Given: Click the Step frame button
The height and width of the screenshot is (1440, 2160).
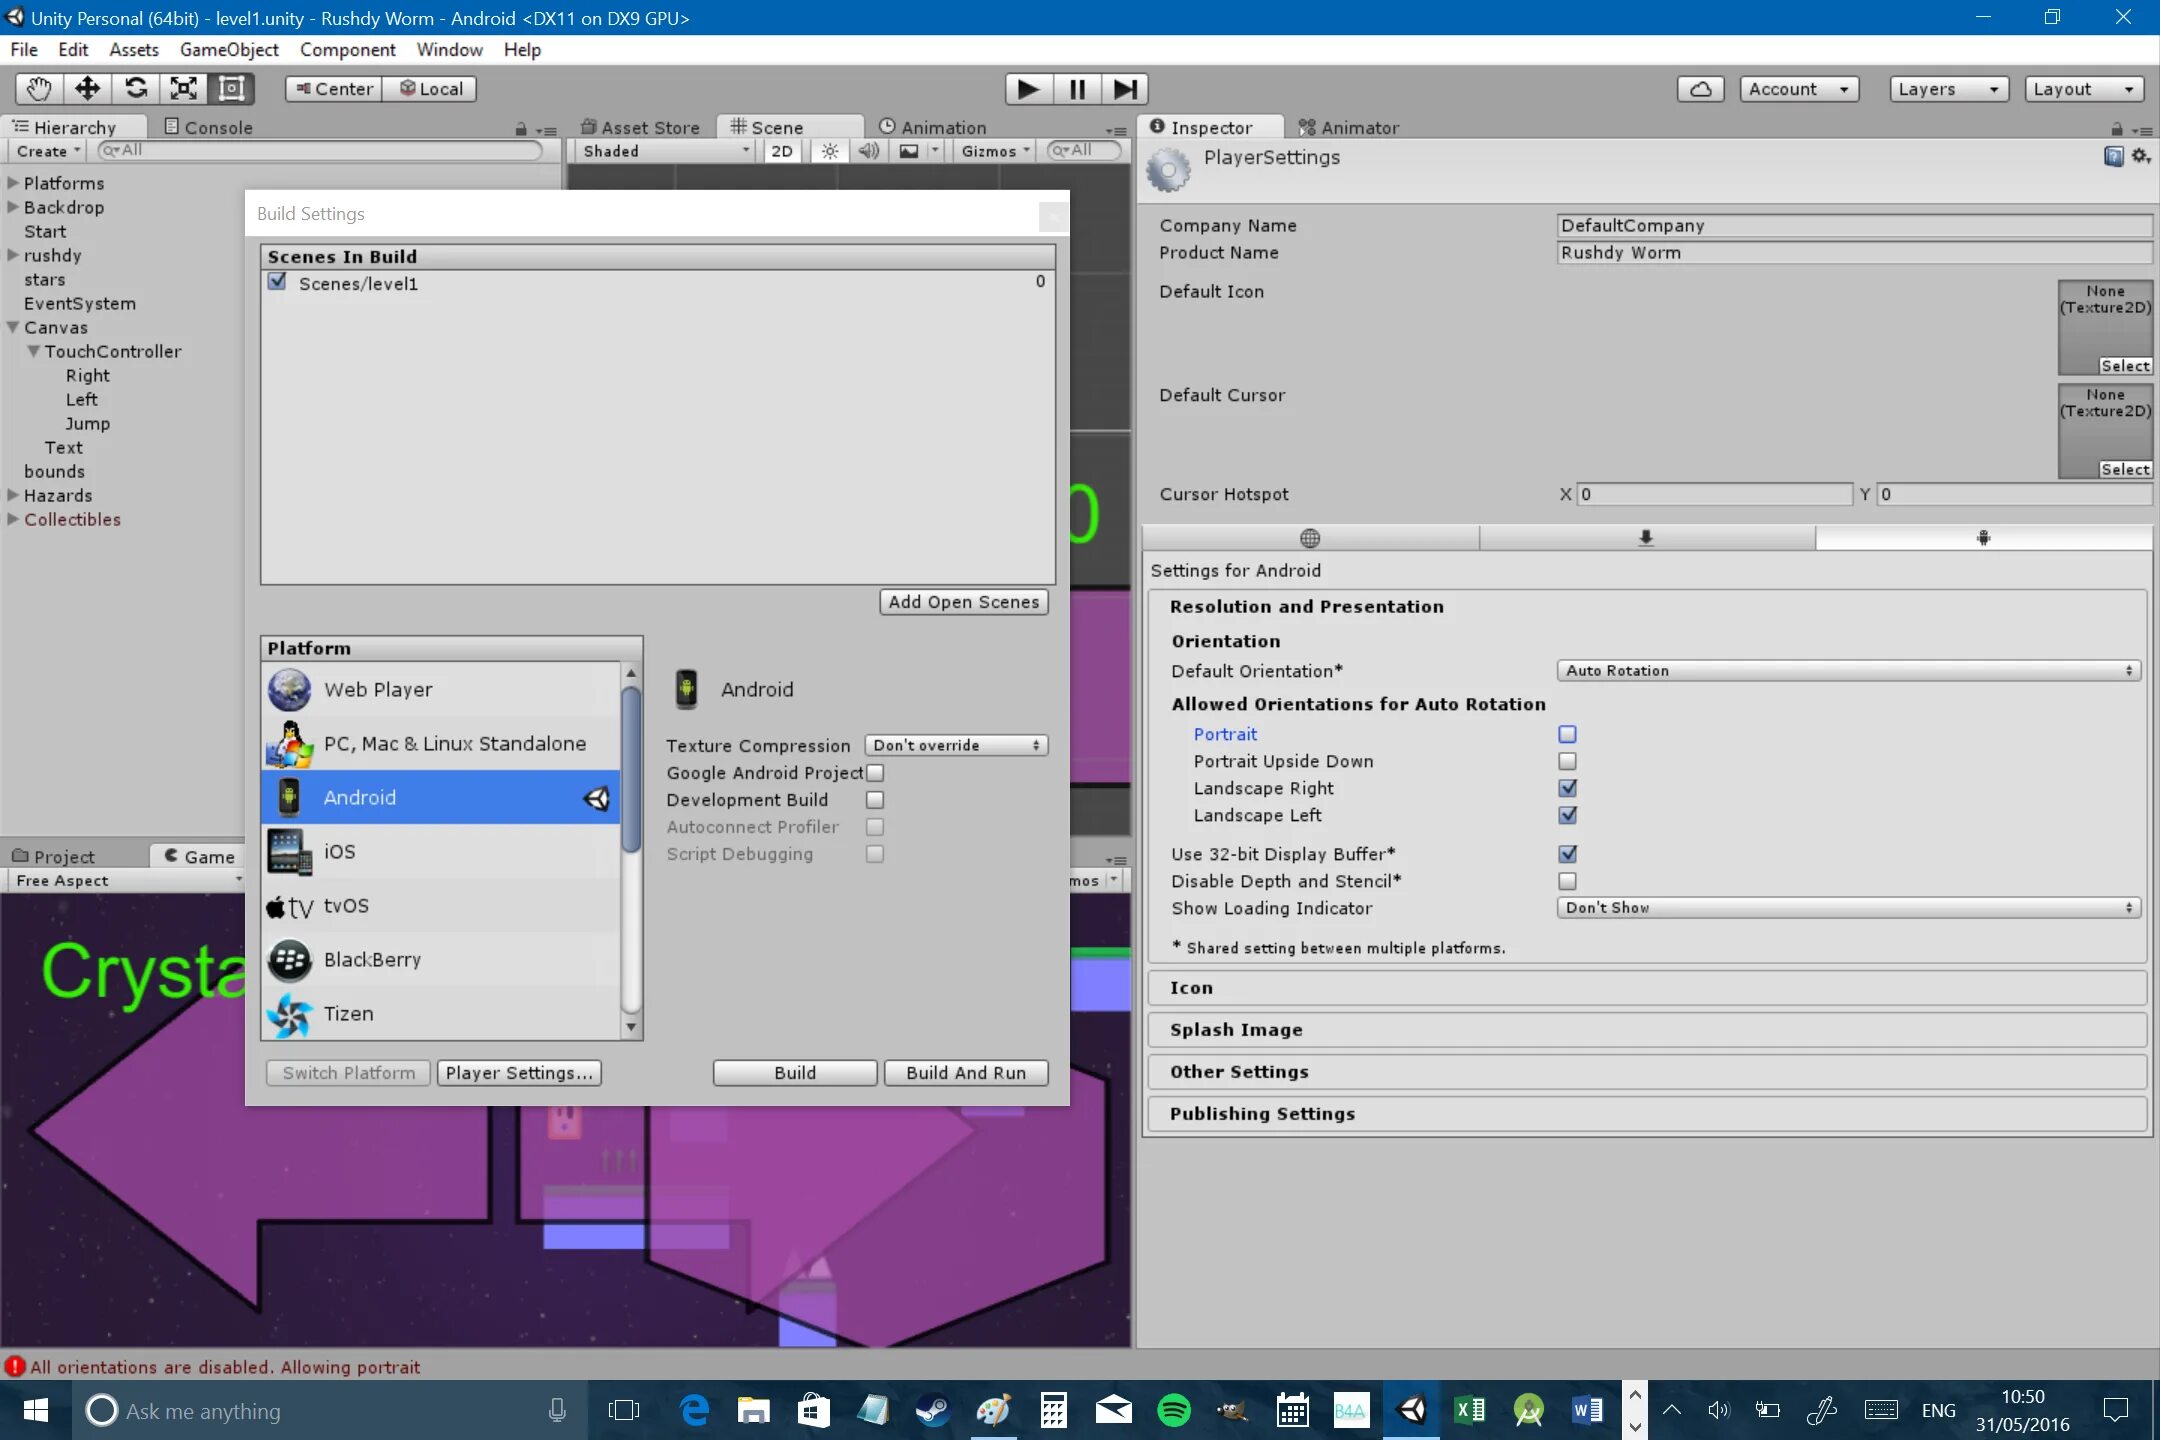Looking at the screenshot, I should tap(1124, 89).
